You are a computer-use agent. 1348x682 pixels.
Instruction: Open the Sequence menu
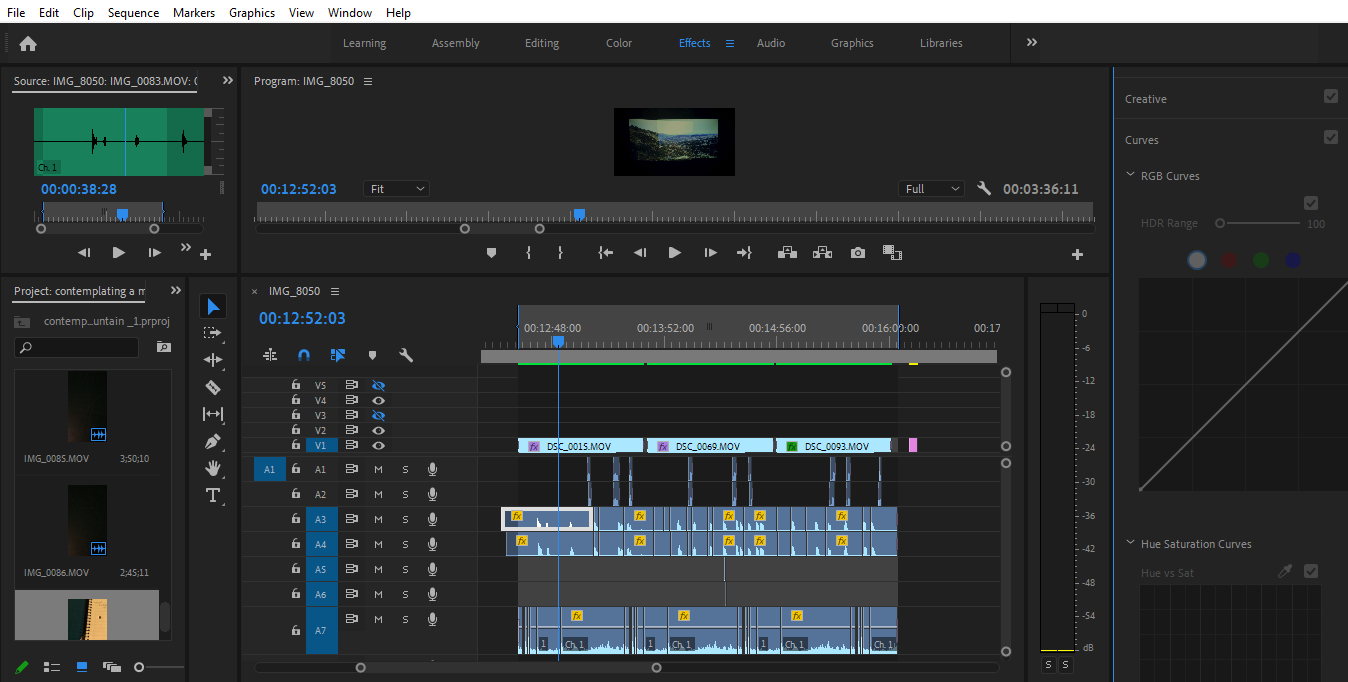tap(133, 13)
